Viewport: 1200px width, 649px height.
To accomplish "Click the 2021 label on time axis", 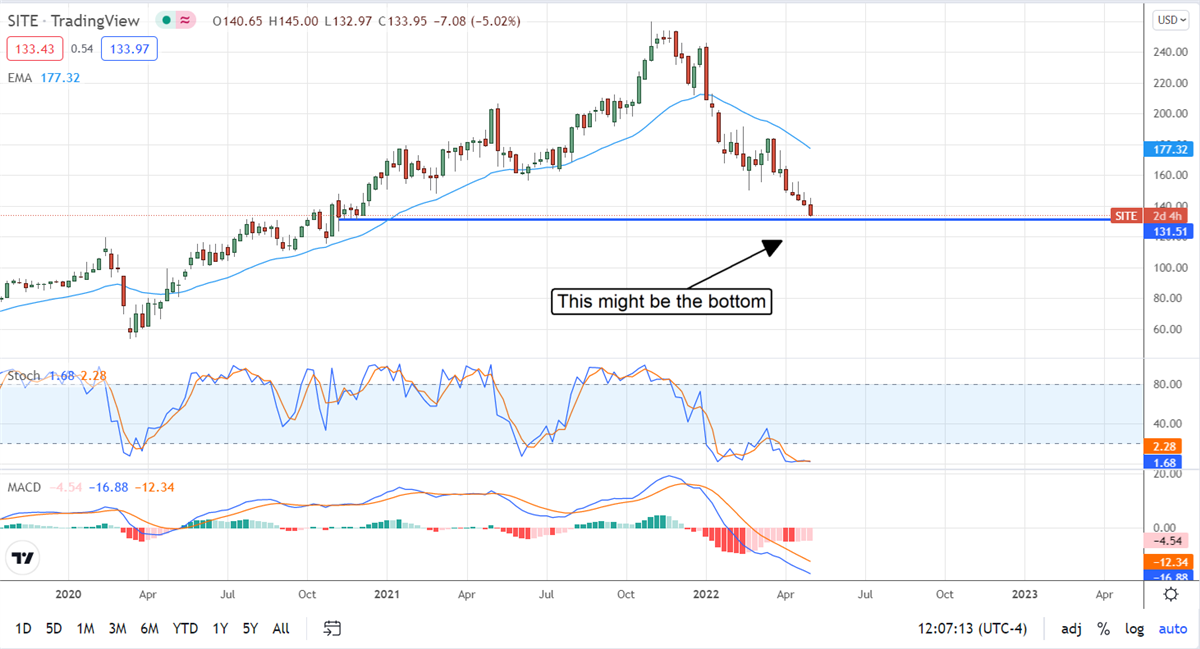I will click(387, 594).
